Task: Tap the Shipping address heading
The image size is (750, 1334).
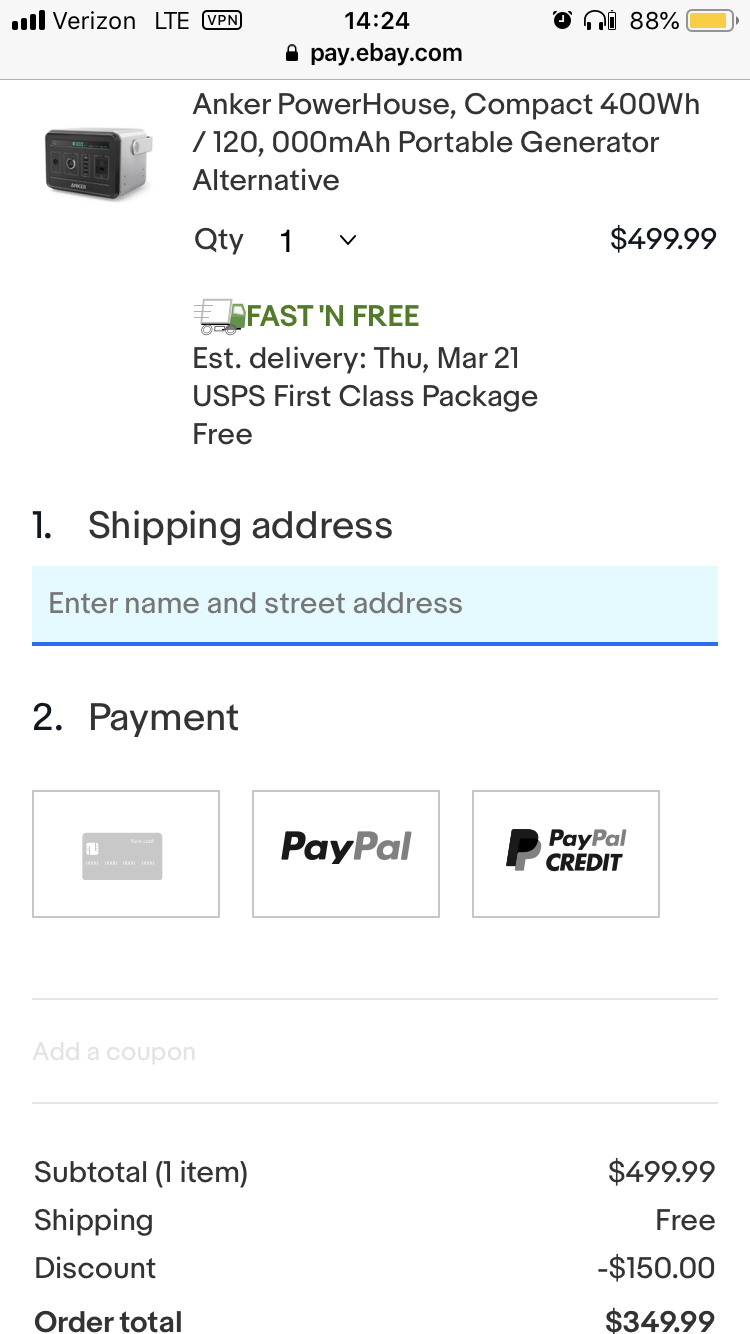Action: point(240,526)
